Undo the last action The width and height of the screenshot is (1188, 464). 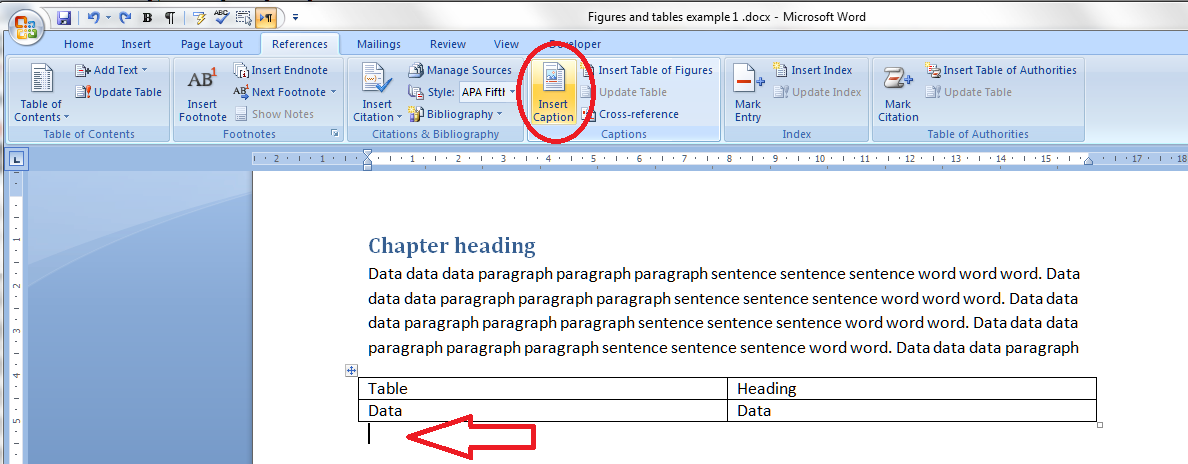tap(93, 18)
